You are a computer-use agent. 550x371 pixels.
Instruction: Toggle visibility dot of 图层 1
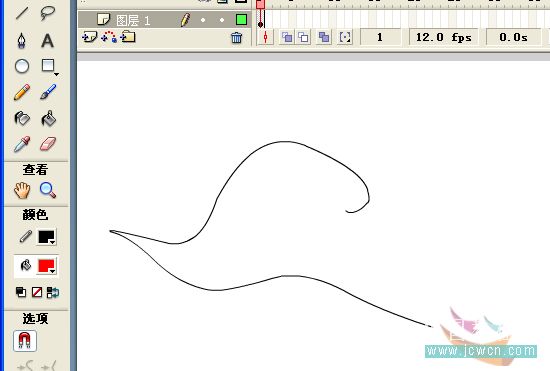tap(203, 20)
